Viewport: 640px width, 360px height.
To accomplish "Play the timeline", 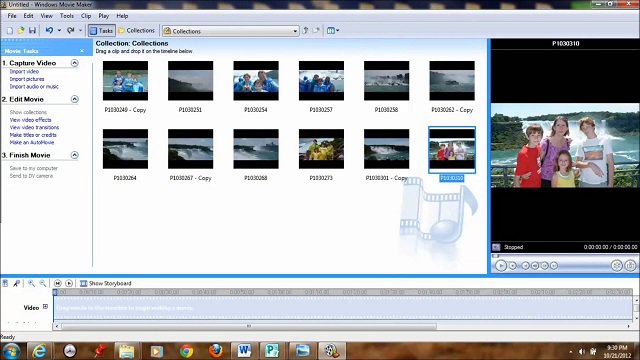I will pyautogui.click(x=69, y=283).
